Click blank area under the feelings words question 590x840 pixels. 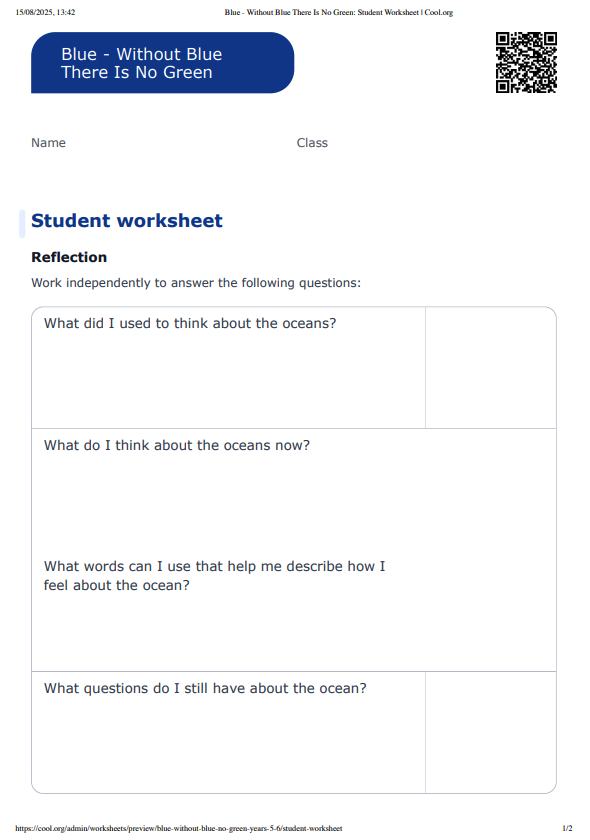(294, 632)
